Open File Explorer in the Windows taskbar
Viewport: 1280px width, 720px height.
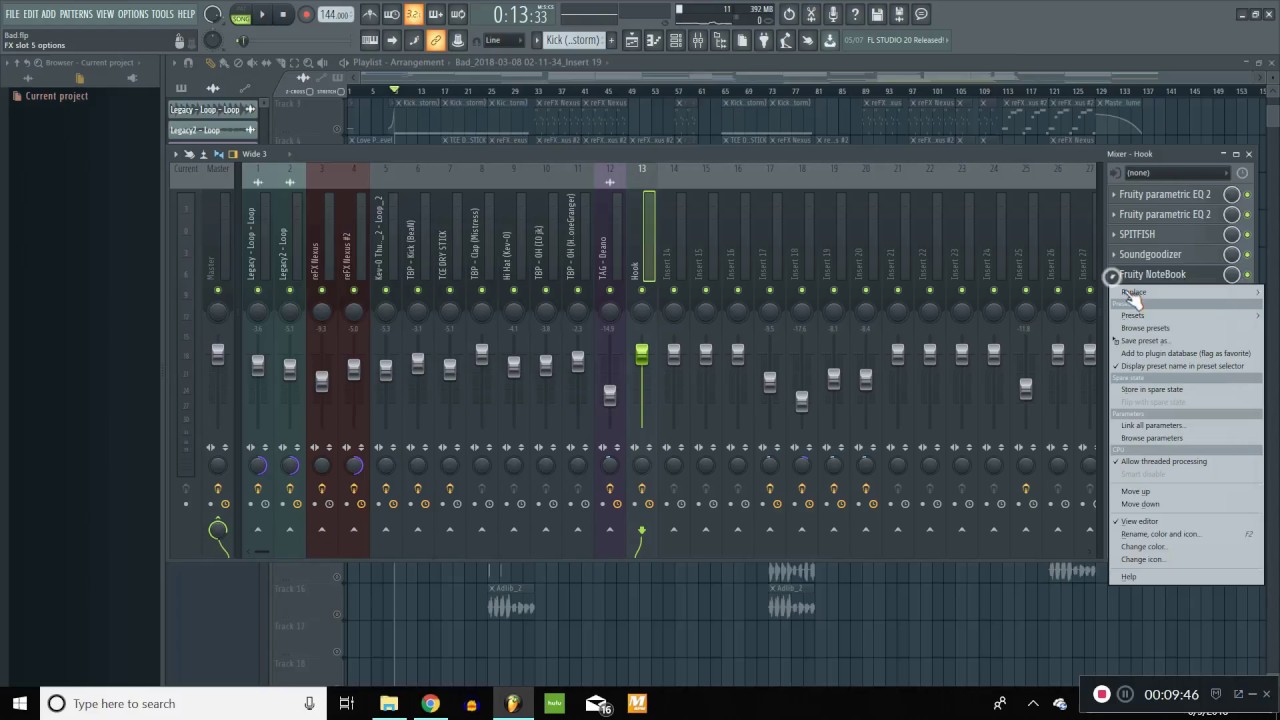[x=389, y=703]
